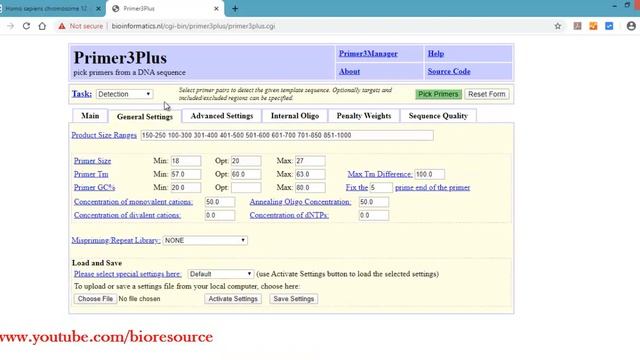
Task: Click the Max Tm Difference link
Action: 380,174
